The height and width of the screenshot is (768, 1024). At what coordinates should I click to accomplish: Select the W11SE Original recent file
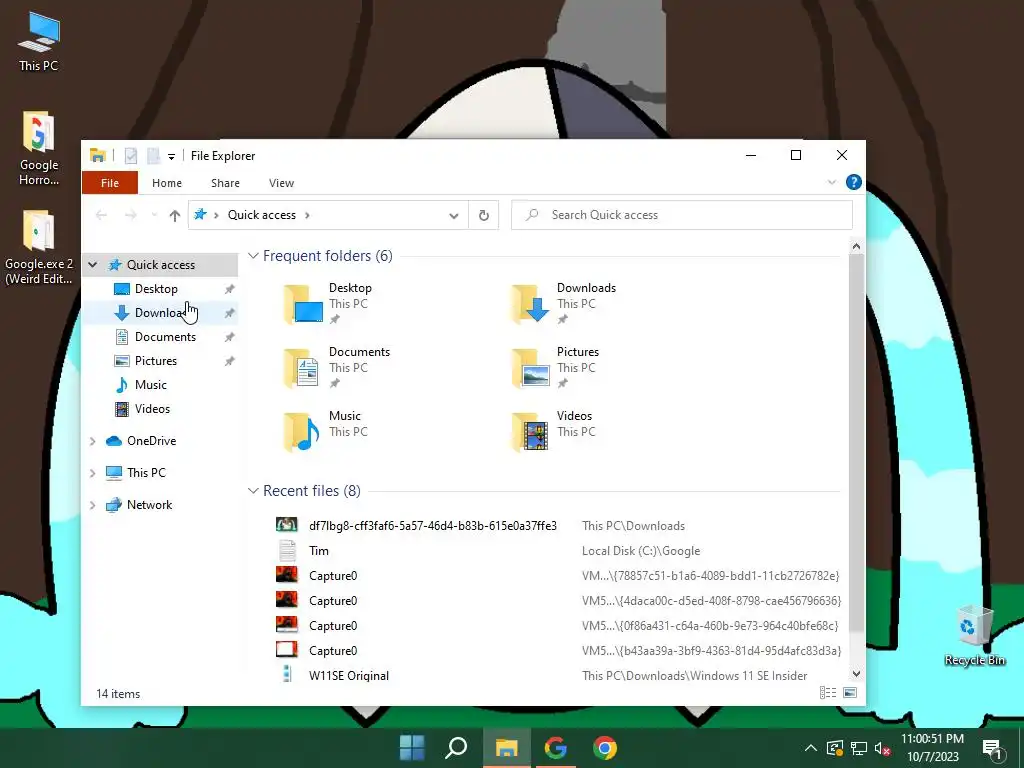556,675
